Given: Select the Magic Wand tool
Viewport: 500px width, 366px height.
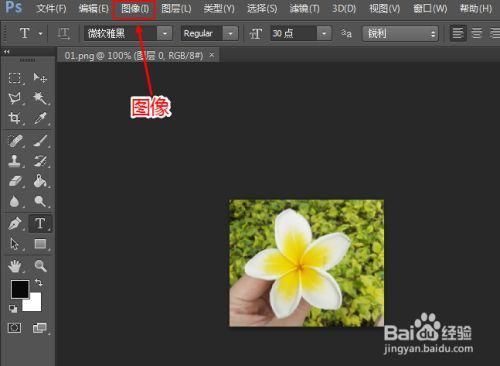Looking at the screenshot, I should point(40,98).
